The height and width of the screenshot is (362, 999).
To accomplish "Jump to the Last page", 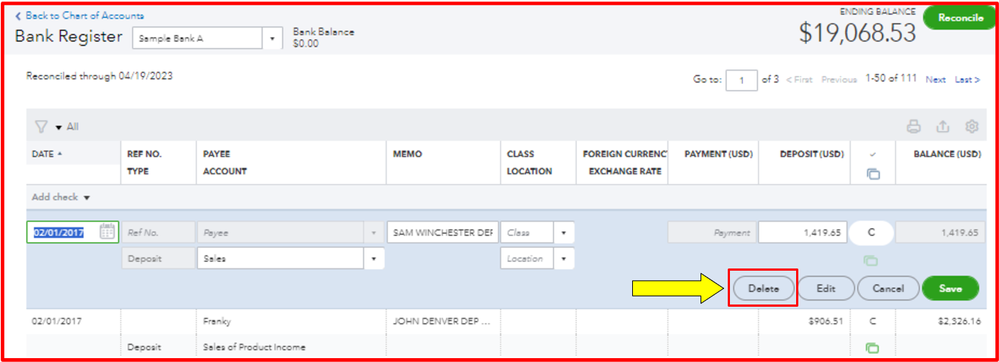I will point(967,80).
